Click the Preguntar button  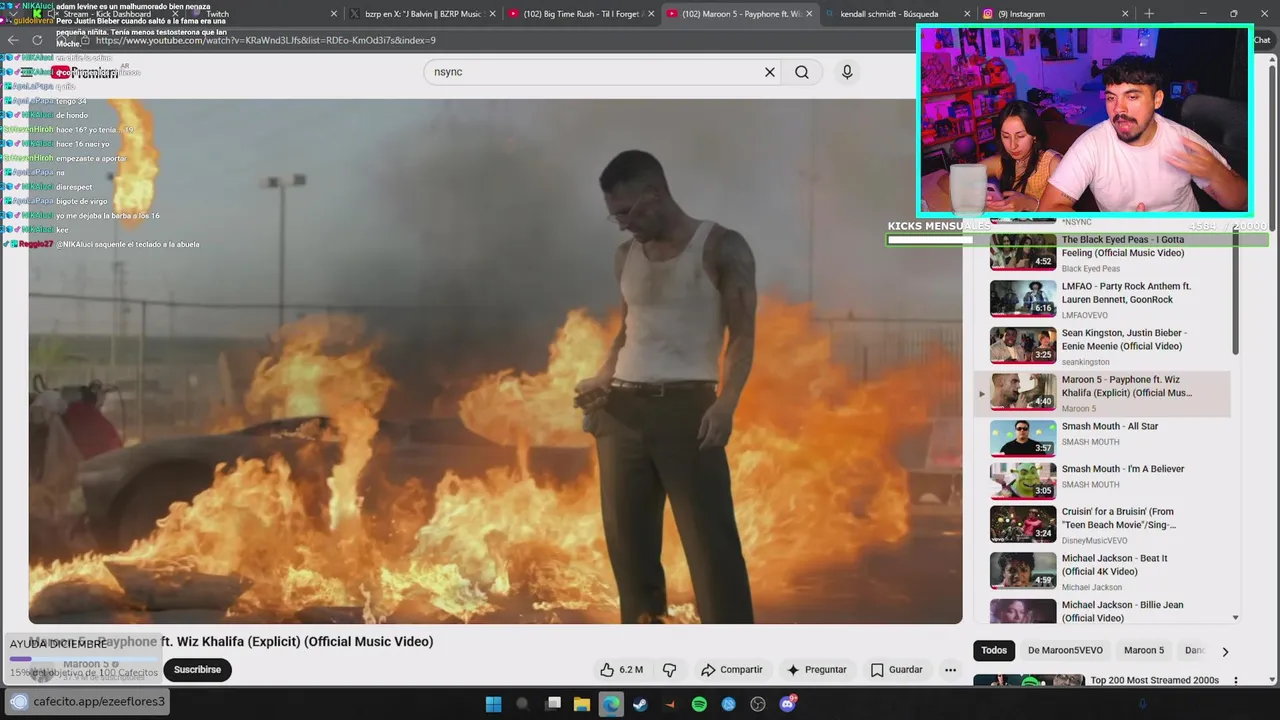tap(817, 670)
